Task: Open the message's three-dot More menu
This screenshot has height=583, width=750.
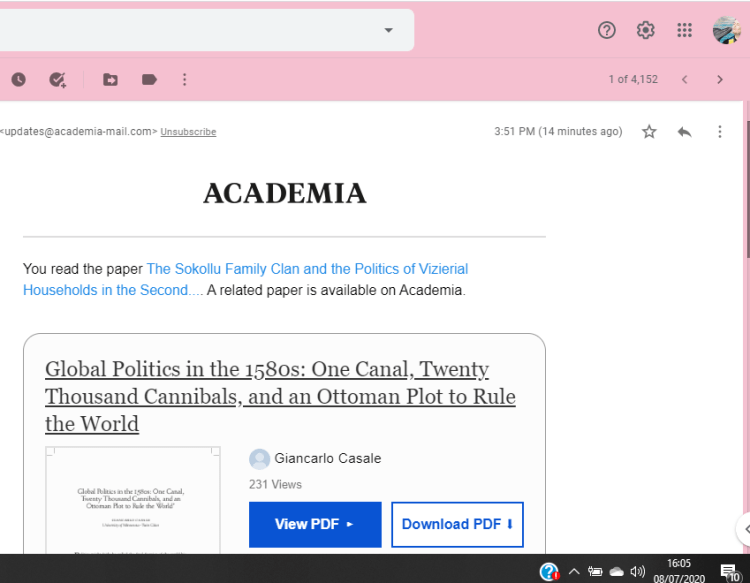Action: point(719,132)
